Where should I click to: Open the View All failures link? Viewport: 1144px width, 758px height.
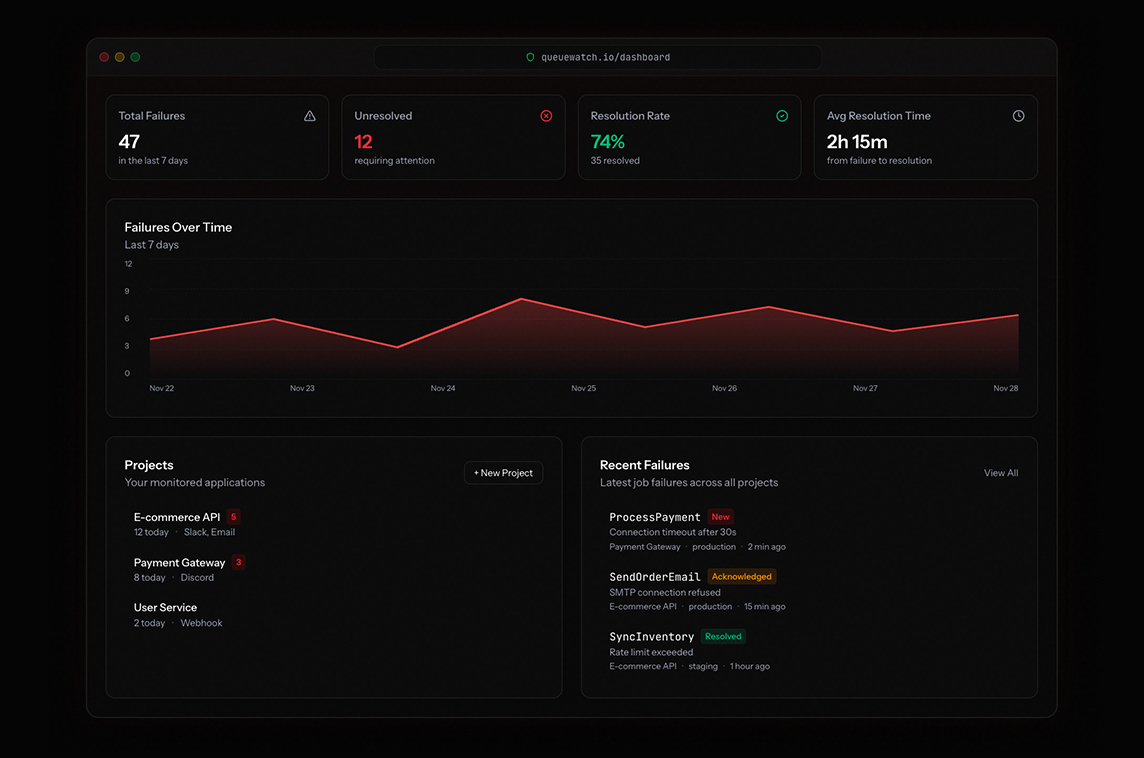tap(1000, 473)
